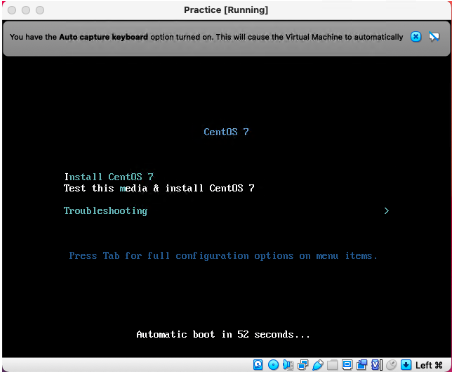Click the virtualization features V icon

coord(377,365)
